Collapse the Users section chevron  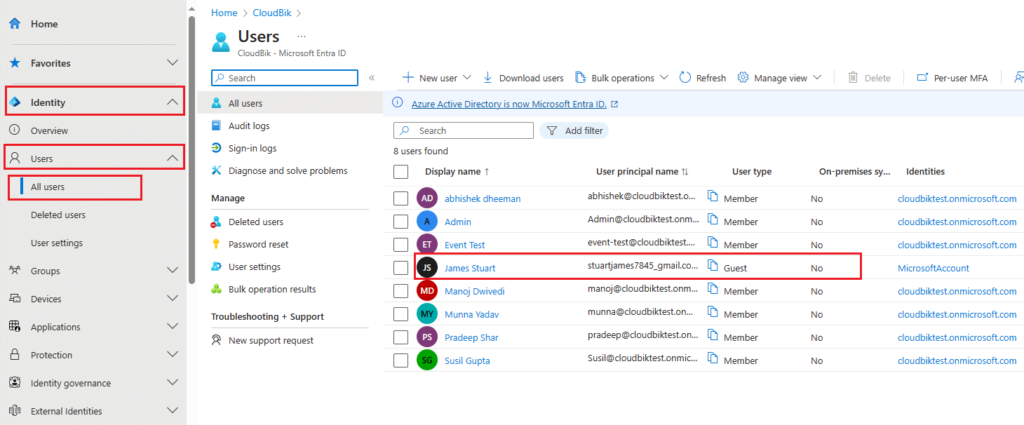172,158
